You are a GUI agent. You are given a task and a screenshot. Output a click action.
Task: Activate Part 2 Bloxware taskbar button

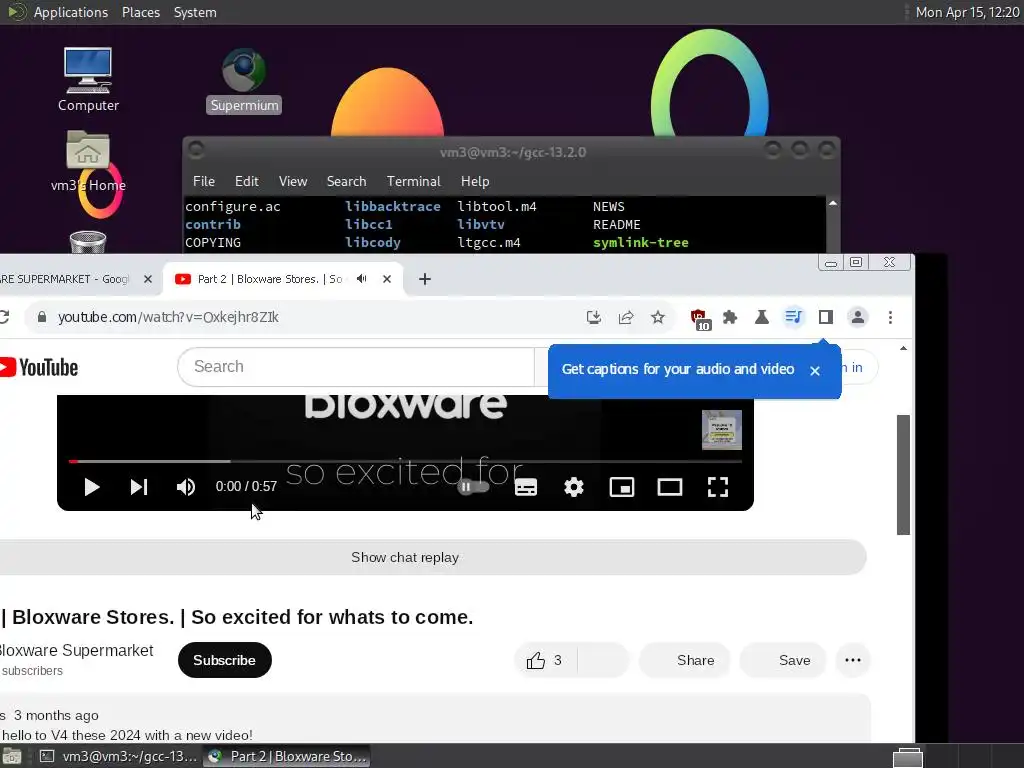coord(287,756)
